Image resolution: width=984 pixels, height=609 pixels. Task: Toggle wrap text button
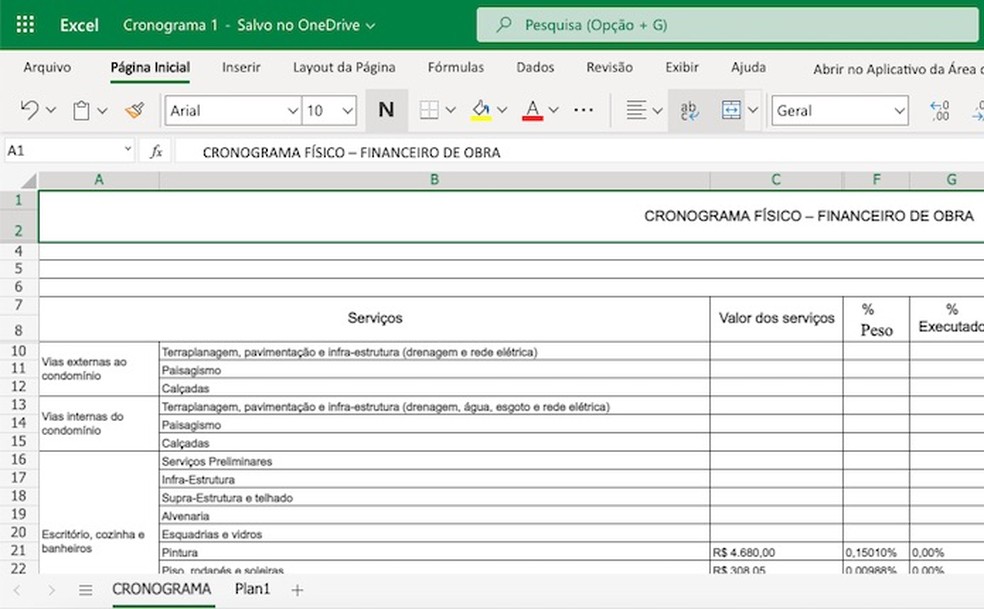point(690,111)
